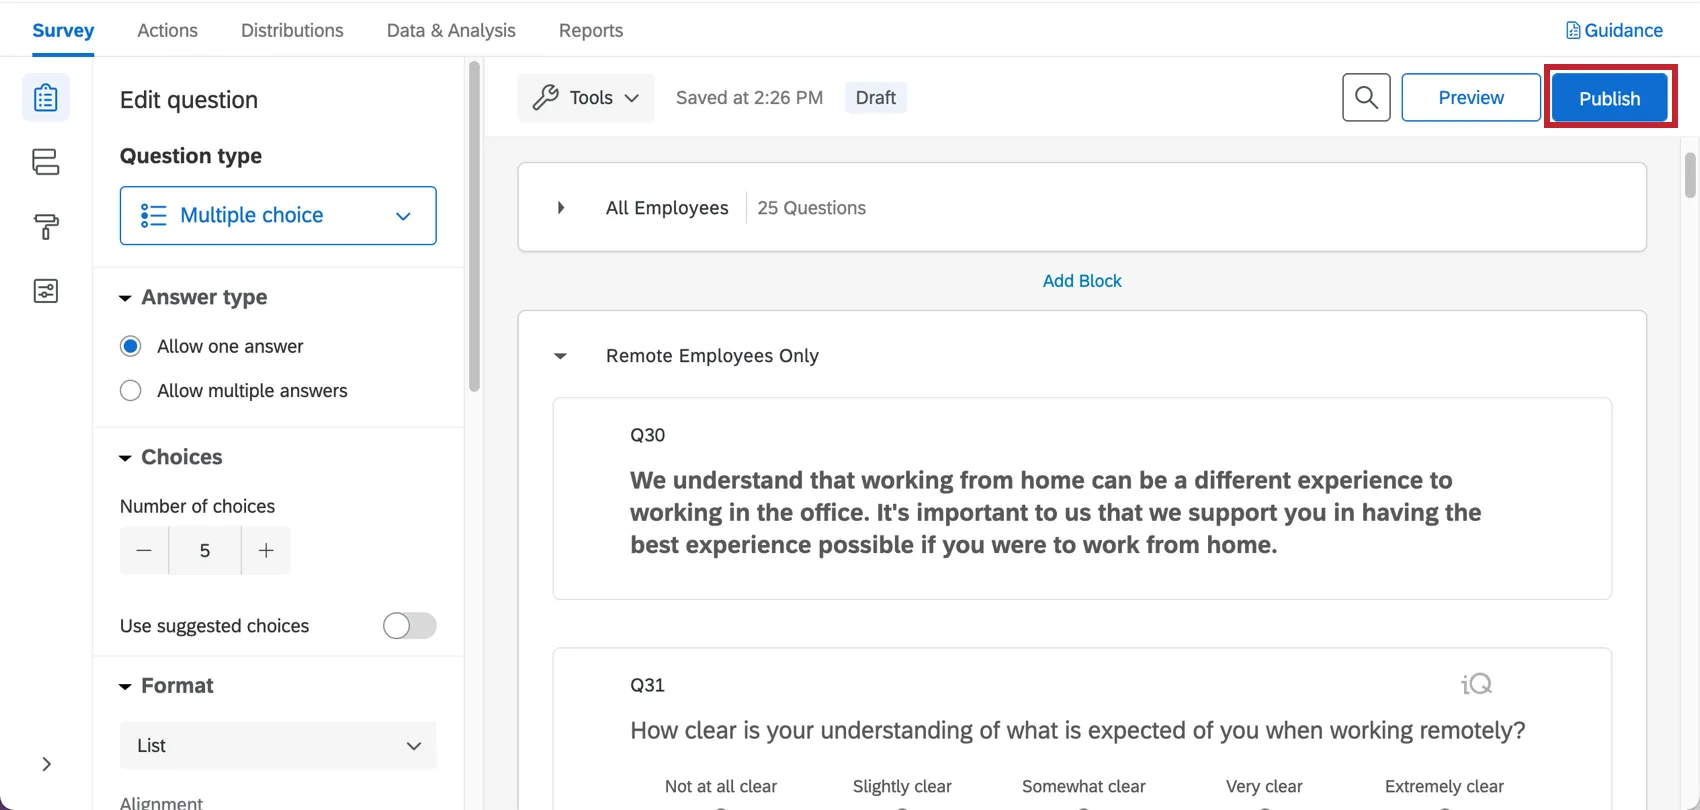Click the Add Block link
This screenshot has width=1700, height=810.
tap(1082, 281)
